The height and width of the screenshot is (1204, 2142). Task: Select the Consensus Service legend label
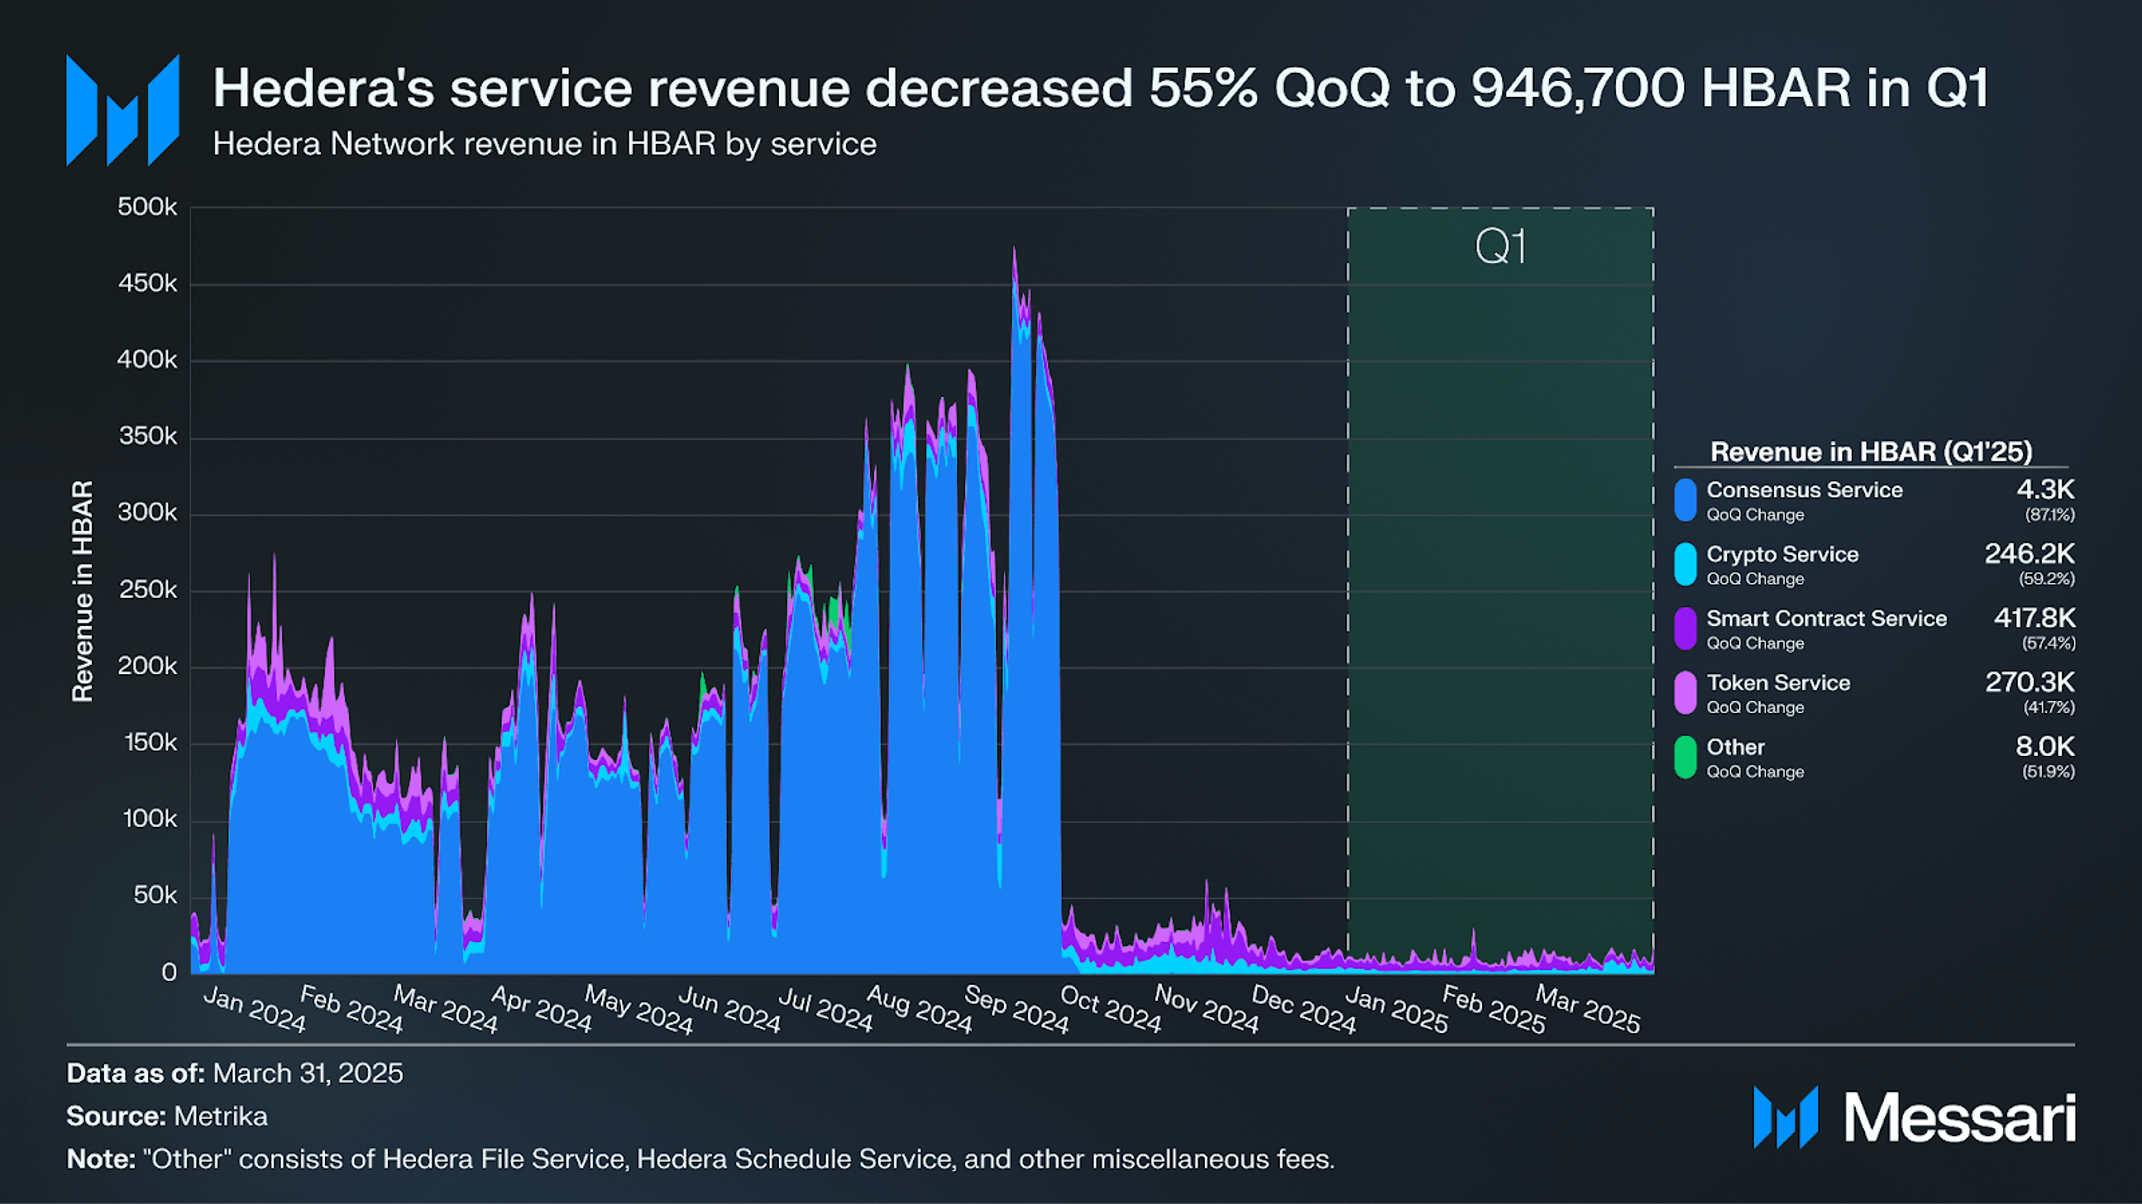click(x=1804, y=490)
